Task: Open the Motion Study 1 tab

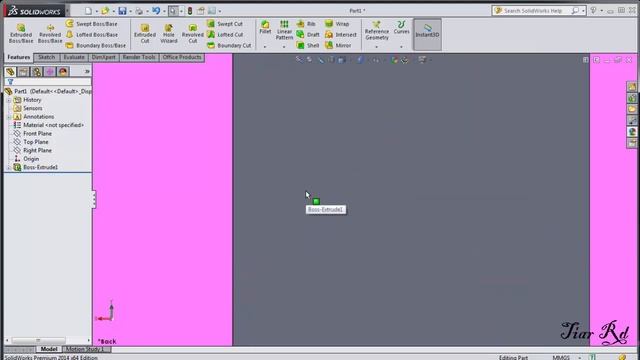Action: coord(85,349)
